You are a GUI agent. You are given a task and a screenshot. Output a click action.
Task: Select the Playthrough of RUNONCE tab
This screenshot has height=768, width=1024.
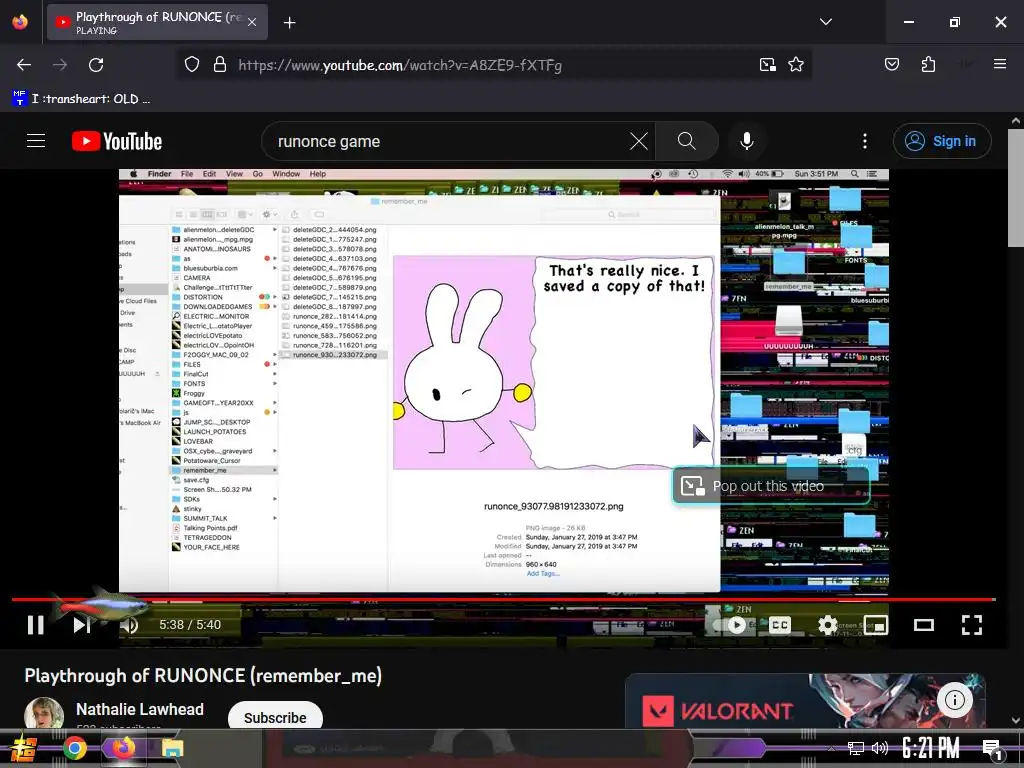click(157, 22)
